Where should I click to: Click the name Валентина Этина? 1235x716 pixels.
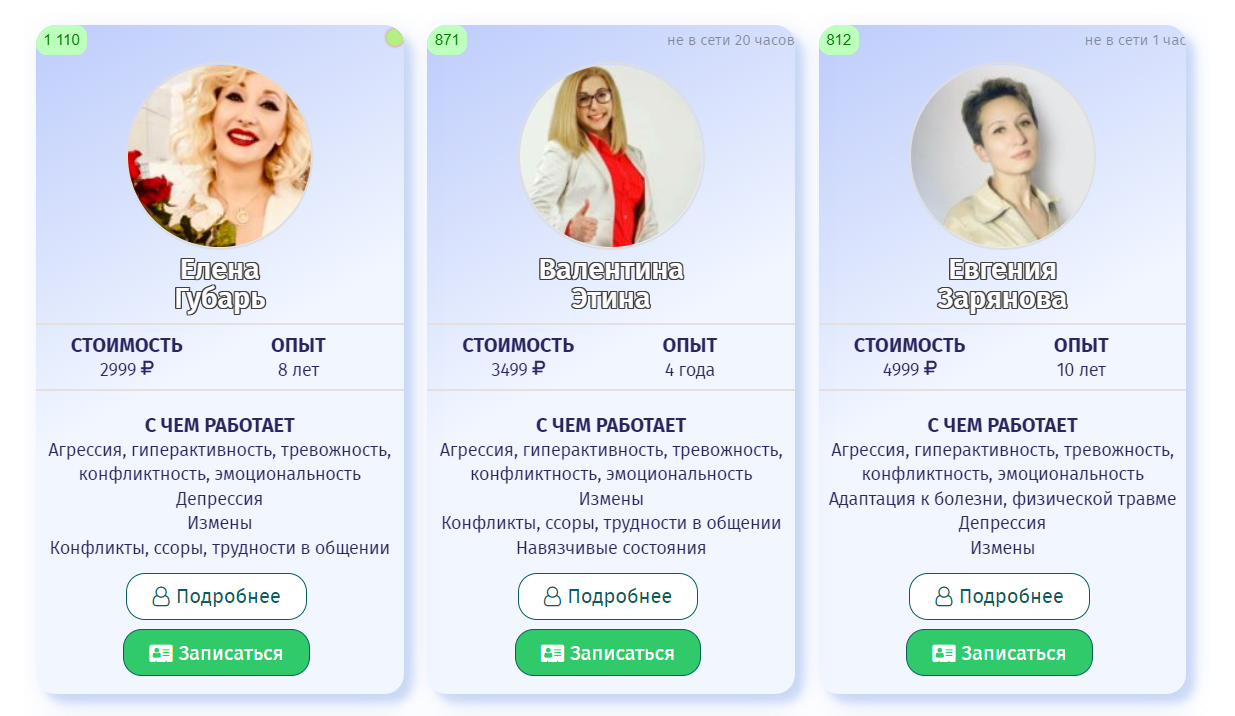tap(611, 284)
